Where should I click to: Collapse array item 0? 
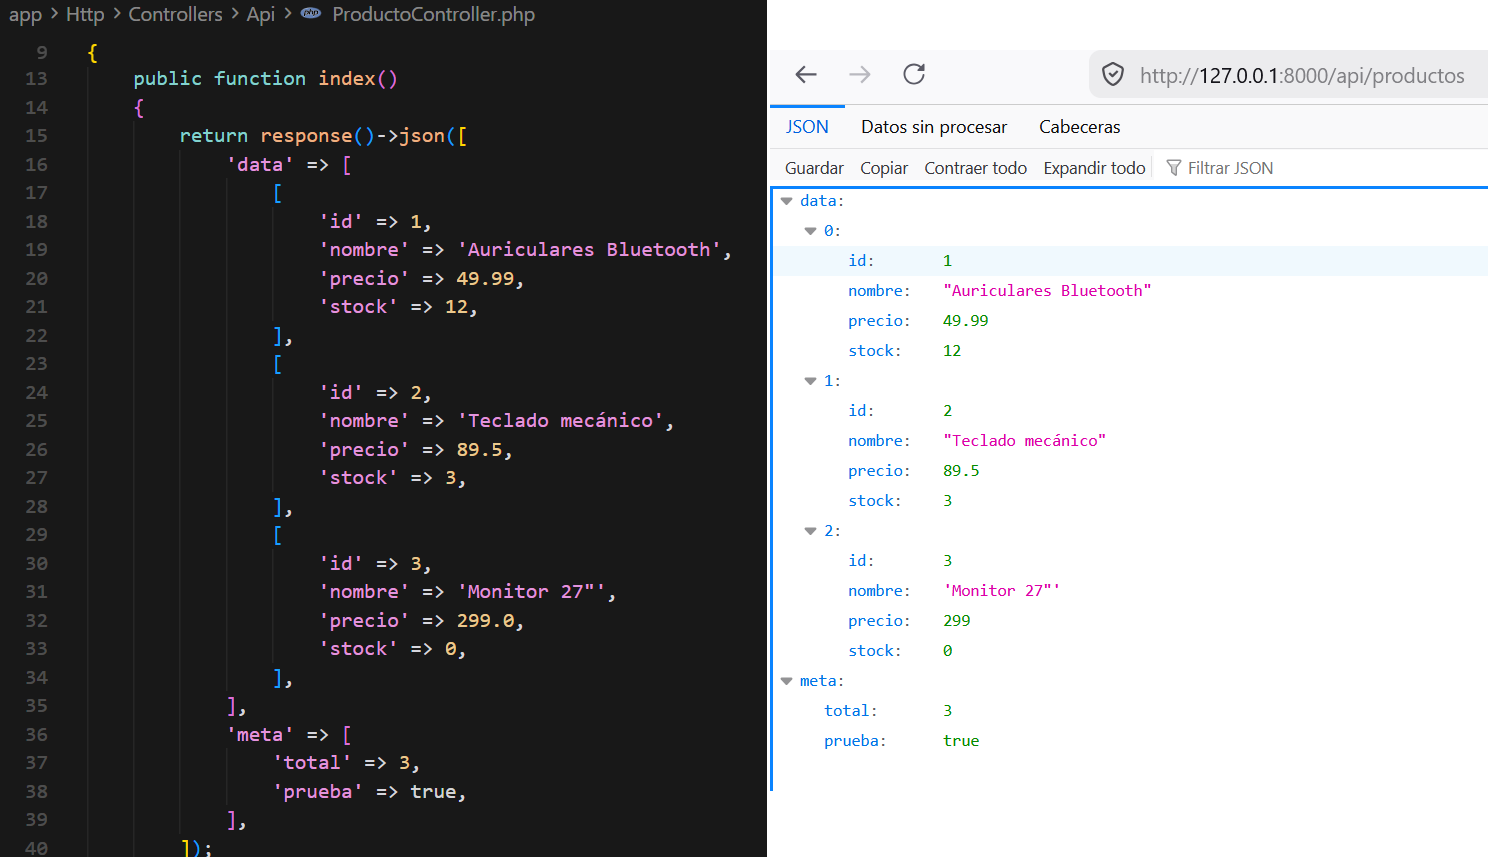811,231
